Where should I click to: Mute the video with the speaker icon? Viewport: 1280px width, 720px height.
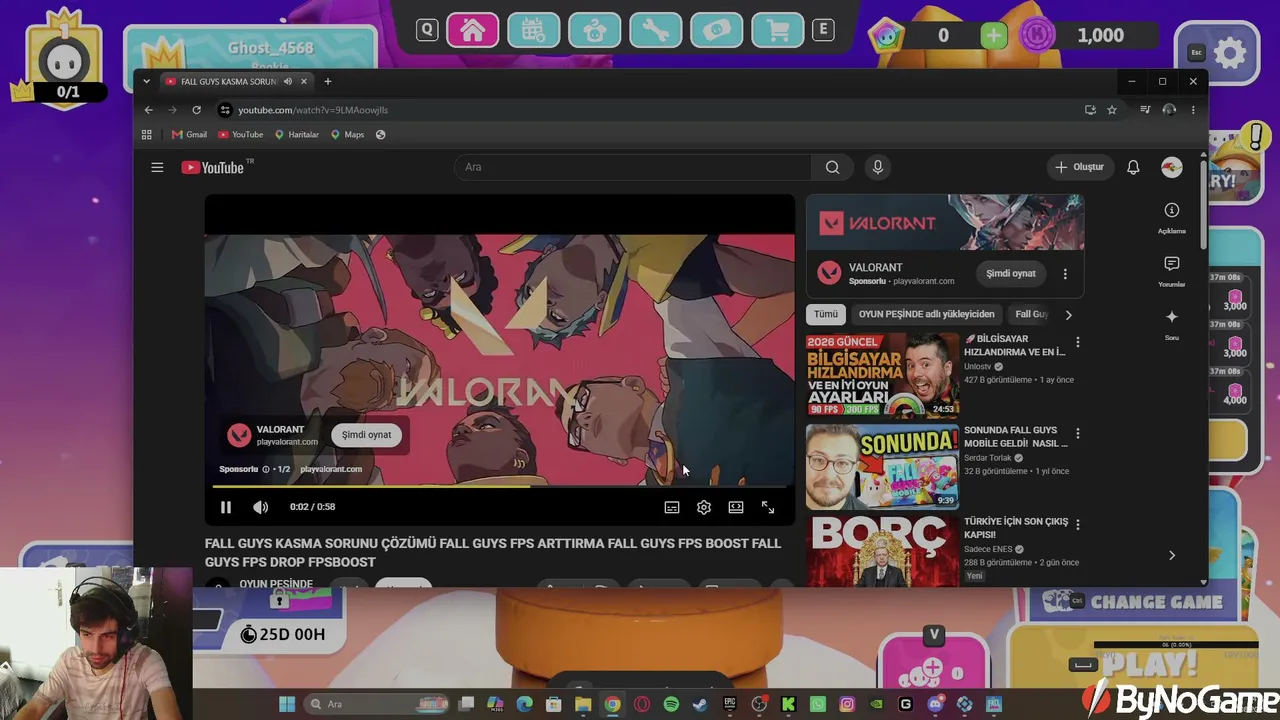[260, 507]
